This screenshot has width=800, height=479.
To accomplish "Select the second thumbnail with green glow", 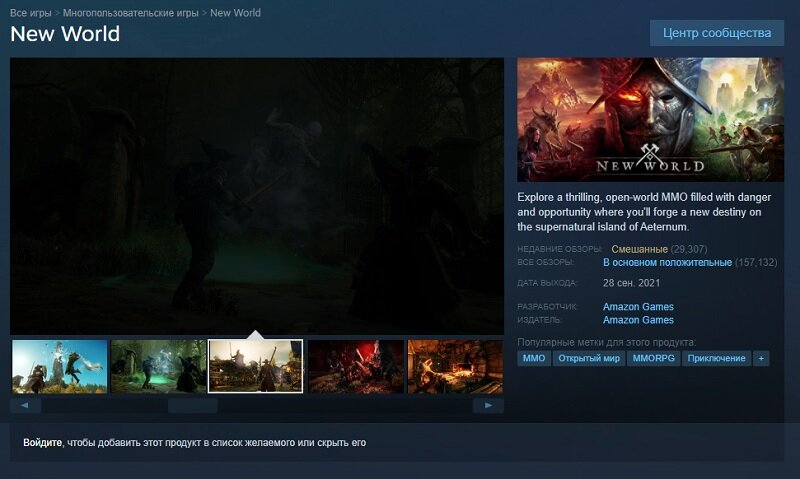I will 158,366.
